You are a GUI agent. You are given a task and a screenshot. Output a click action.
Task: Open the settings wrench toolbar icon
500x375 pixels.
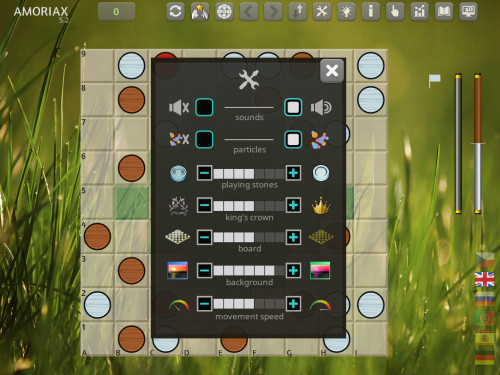322,12
